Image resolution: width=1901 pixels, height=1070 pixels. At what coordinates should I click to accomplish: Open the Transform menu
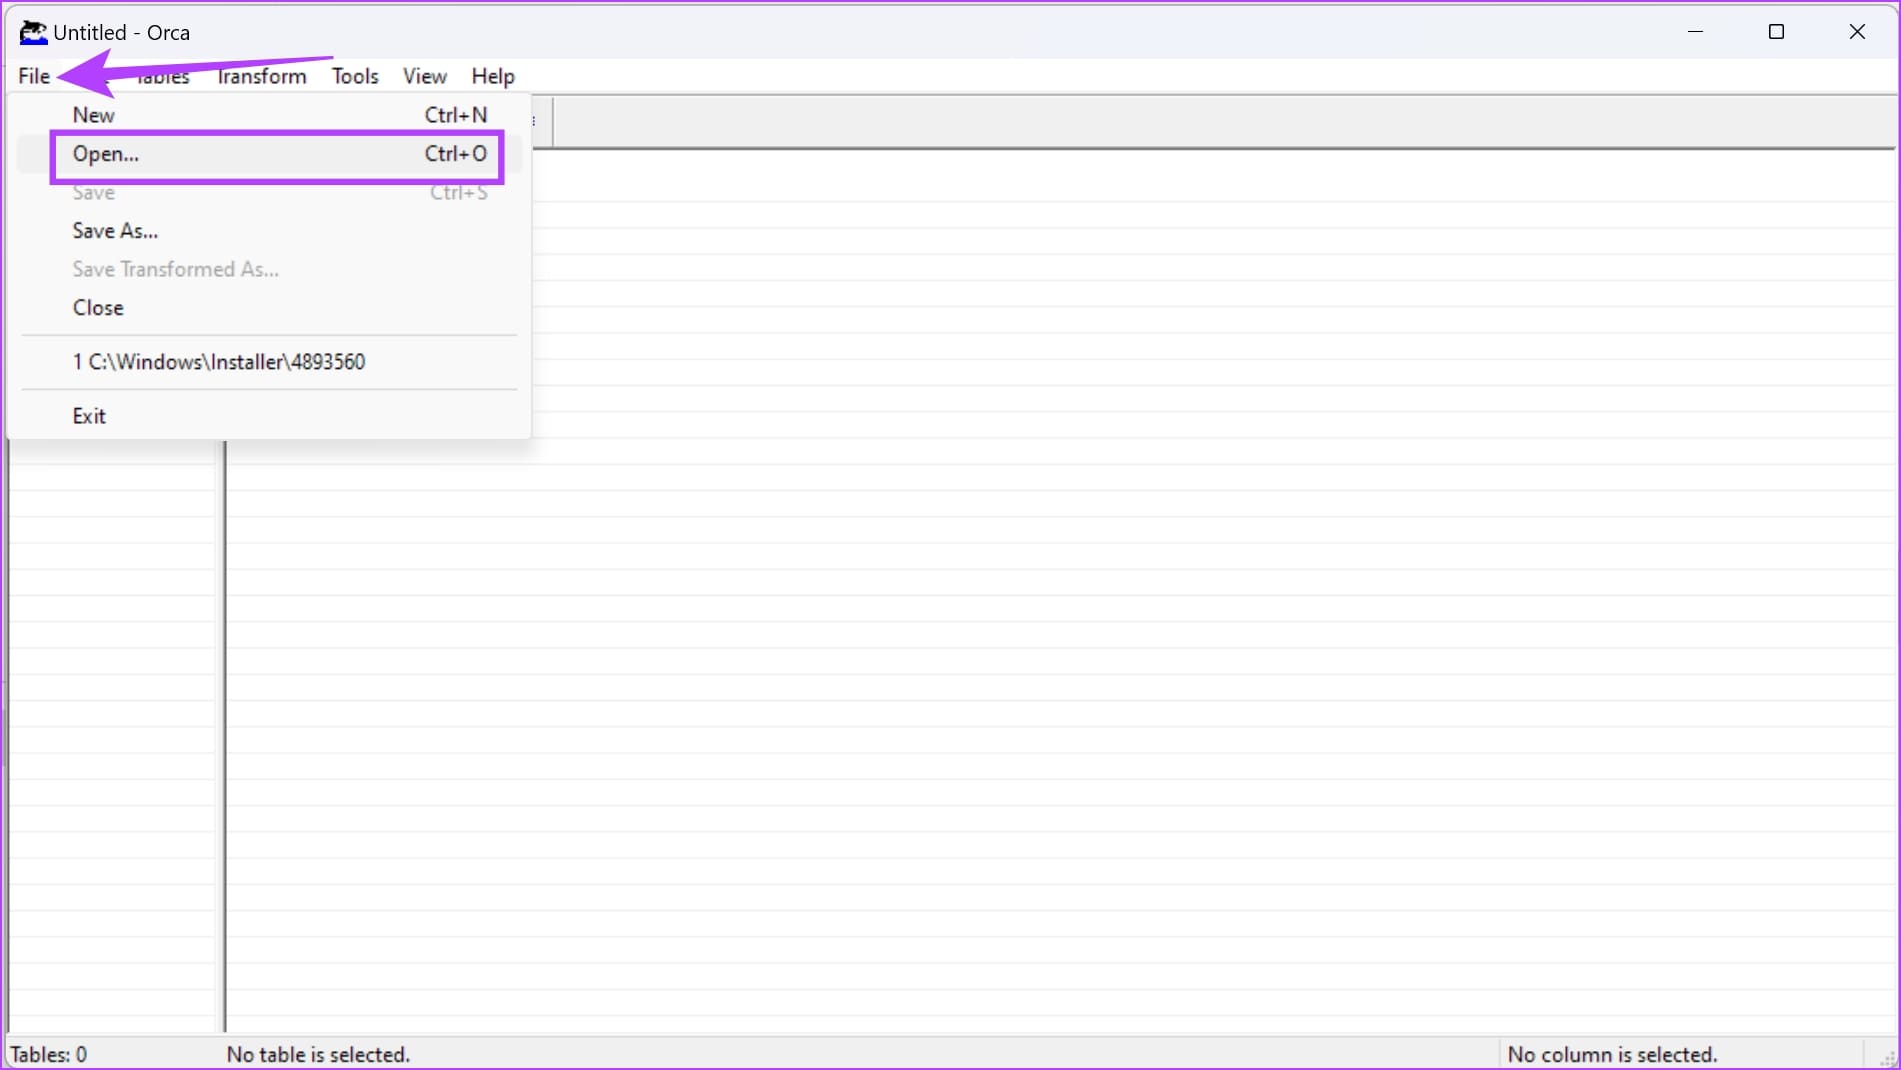point(261,76)
